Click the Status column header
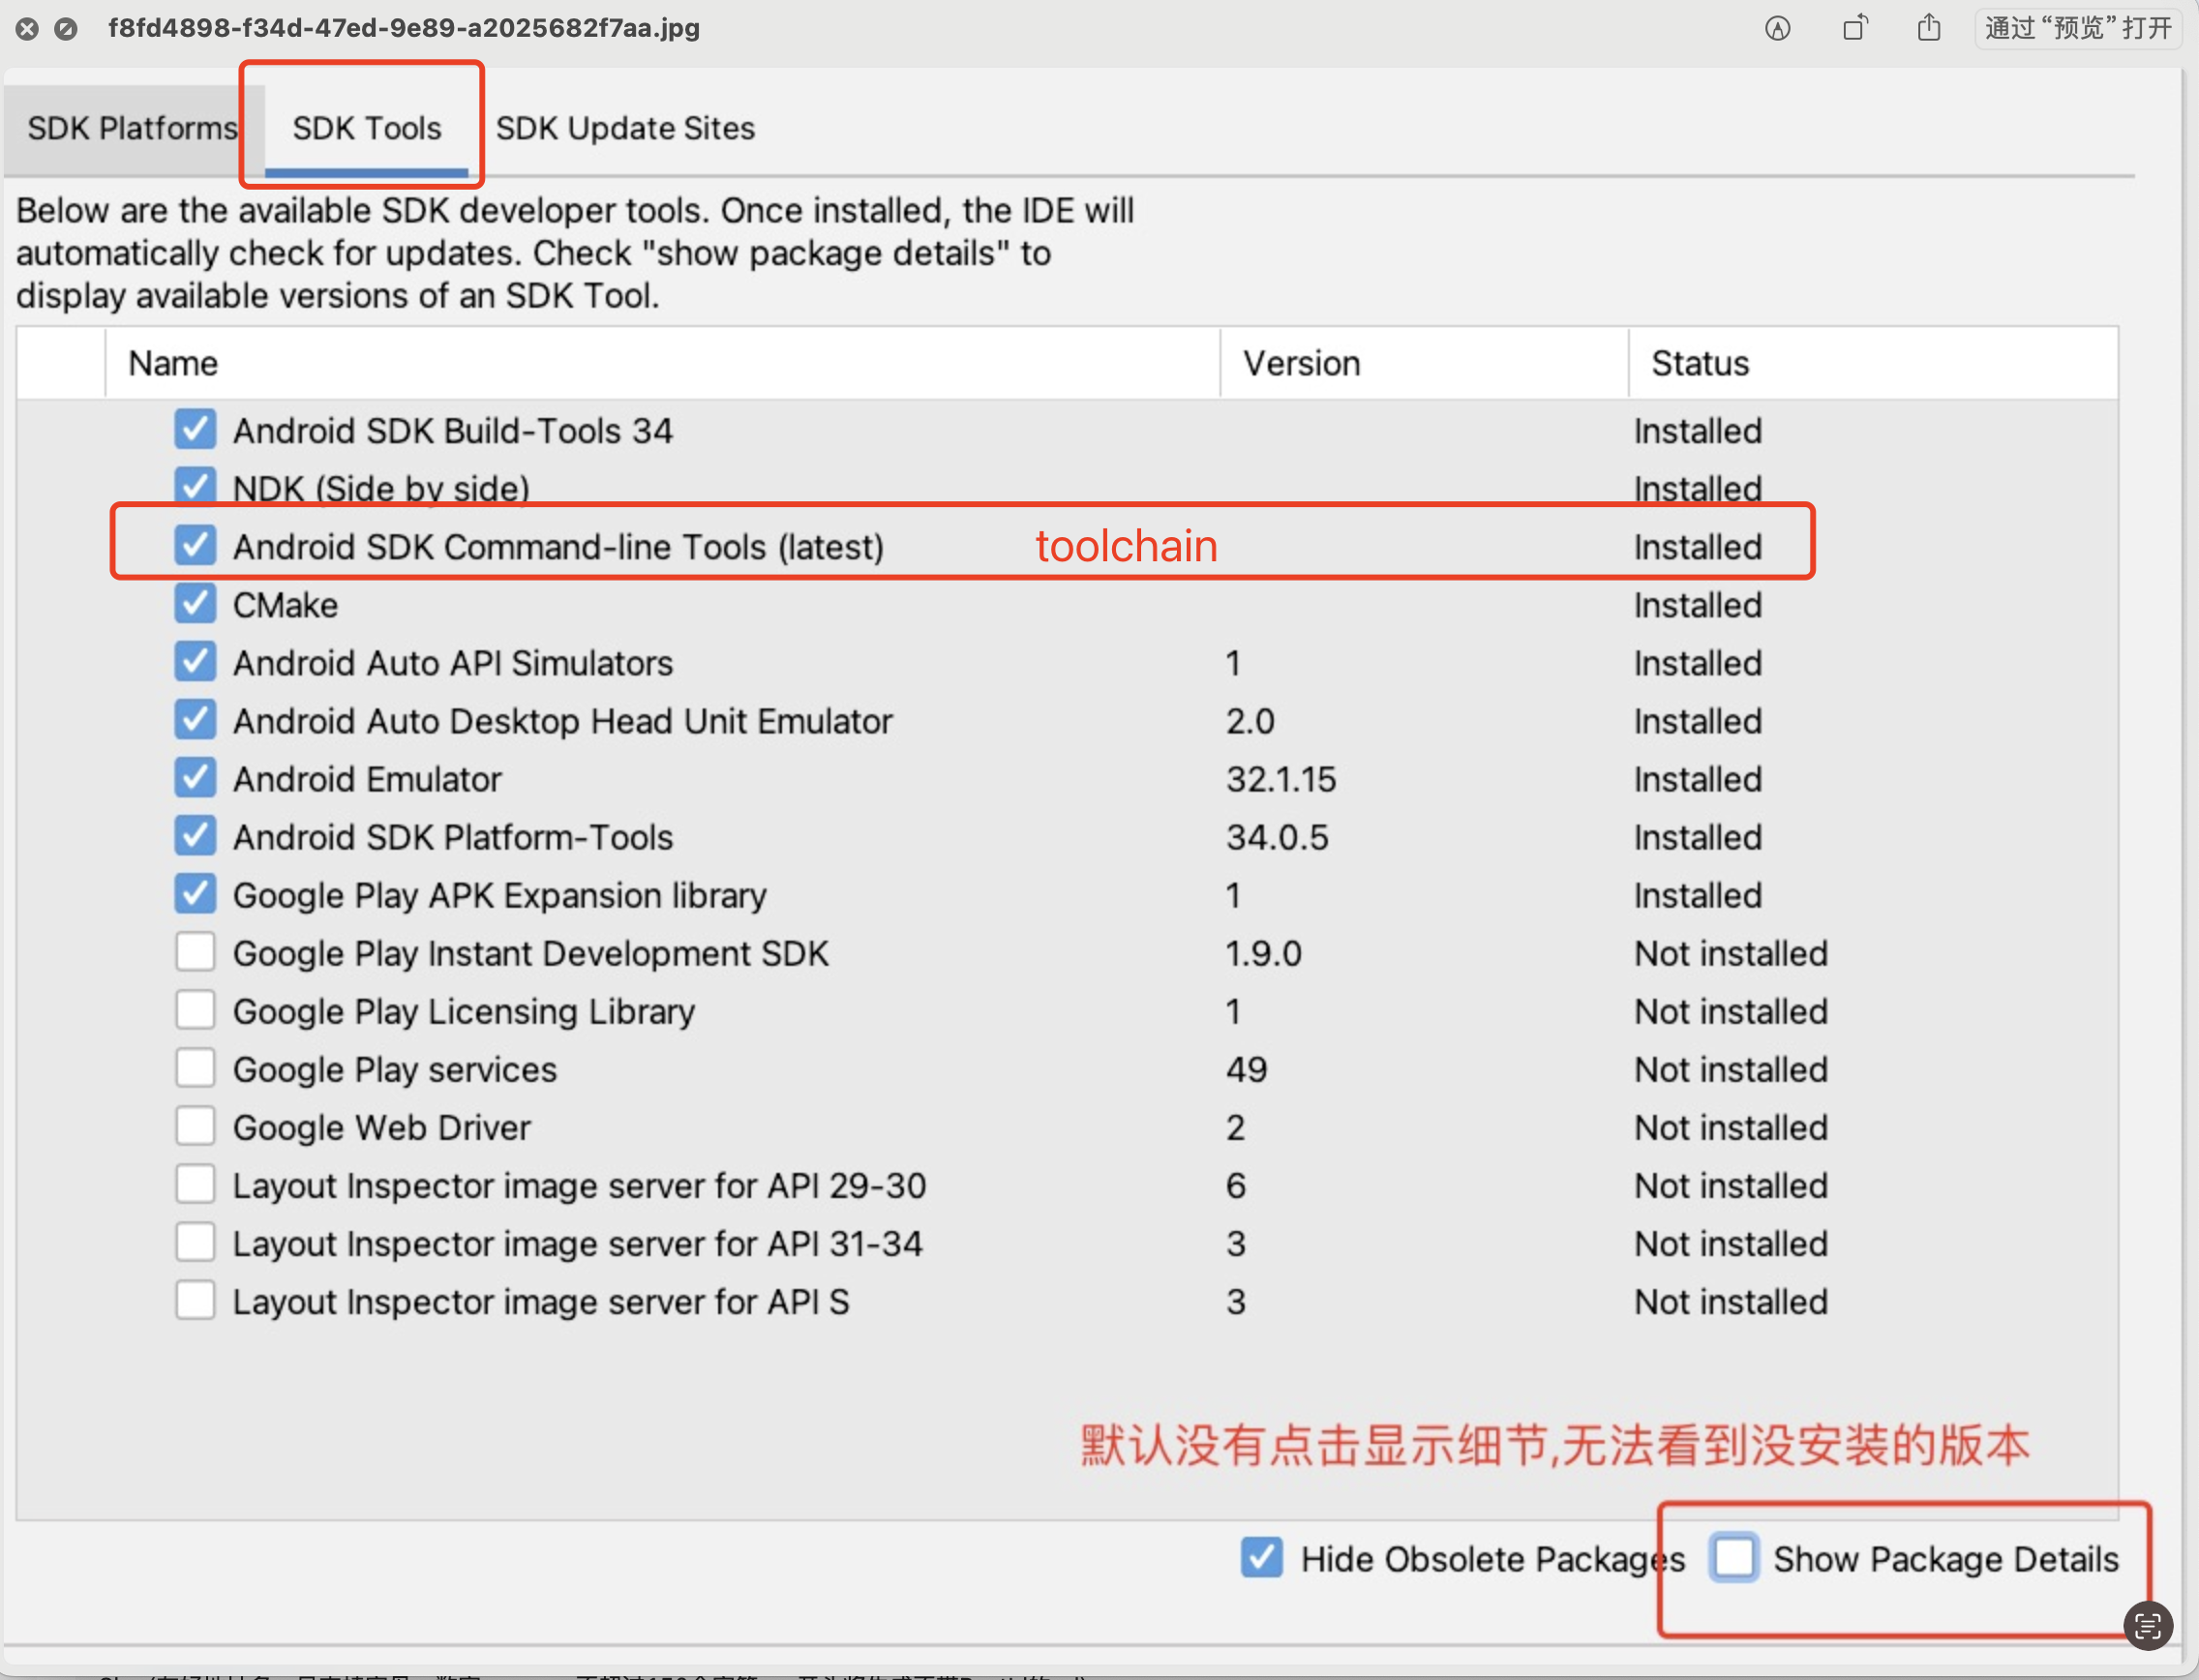The image size is (2199, 1680). pyautogui.click(x=1699, y=363)
